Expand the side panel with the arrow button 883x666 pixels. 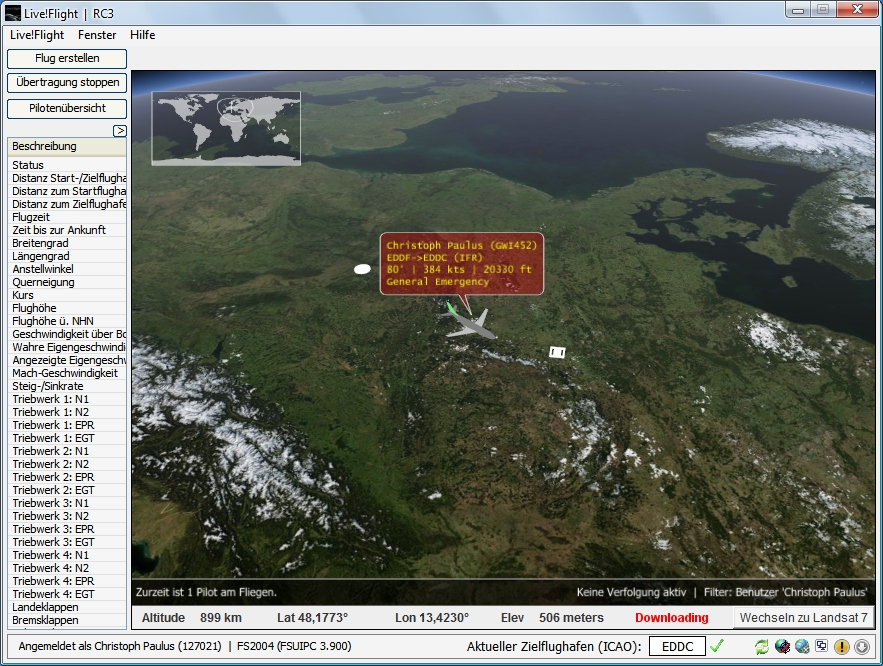click(120, 131)
